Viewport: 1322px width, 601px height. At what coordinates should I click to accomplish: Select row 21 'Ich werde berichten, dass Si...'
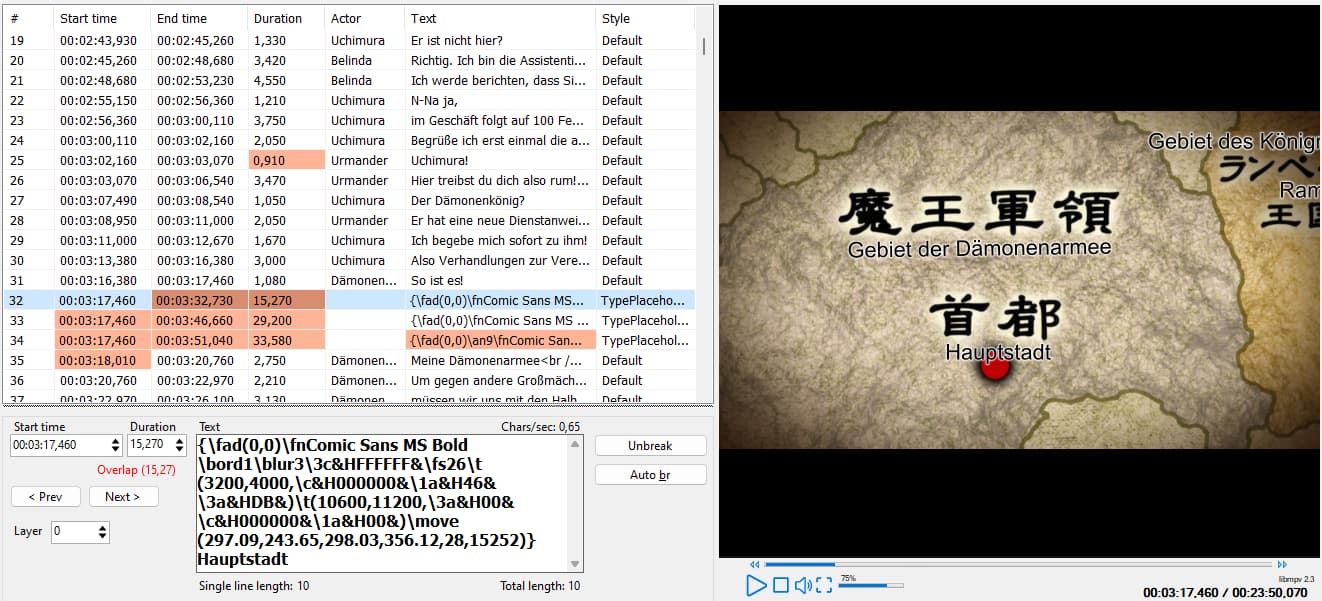349,80
